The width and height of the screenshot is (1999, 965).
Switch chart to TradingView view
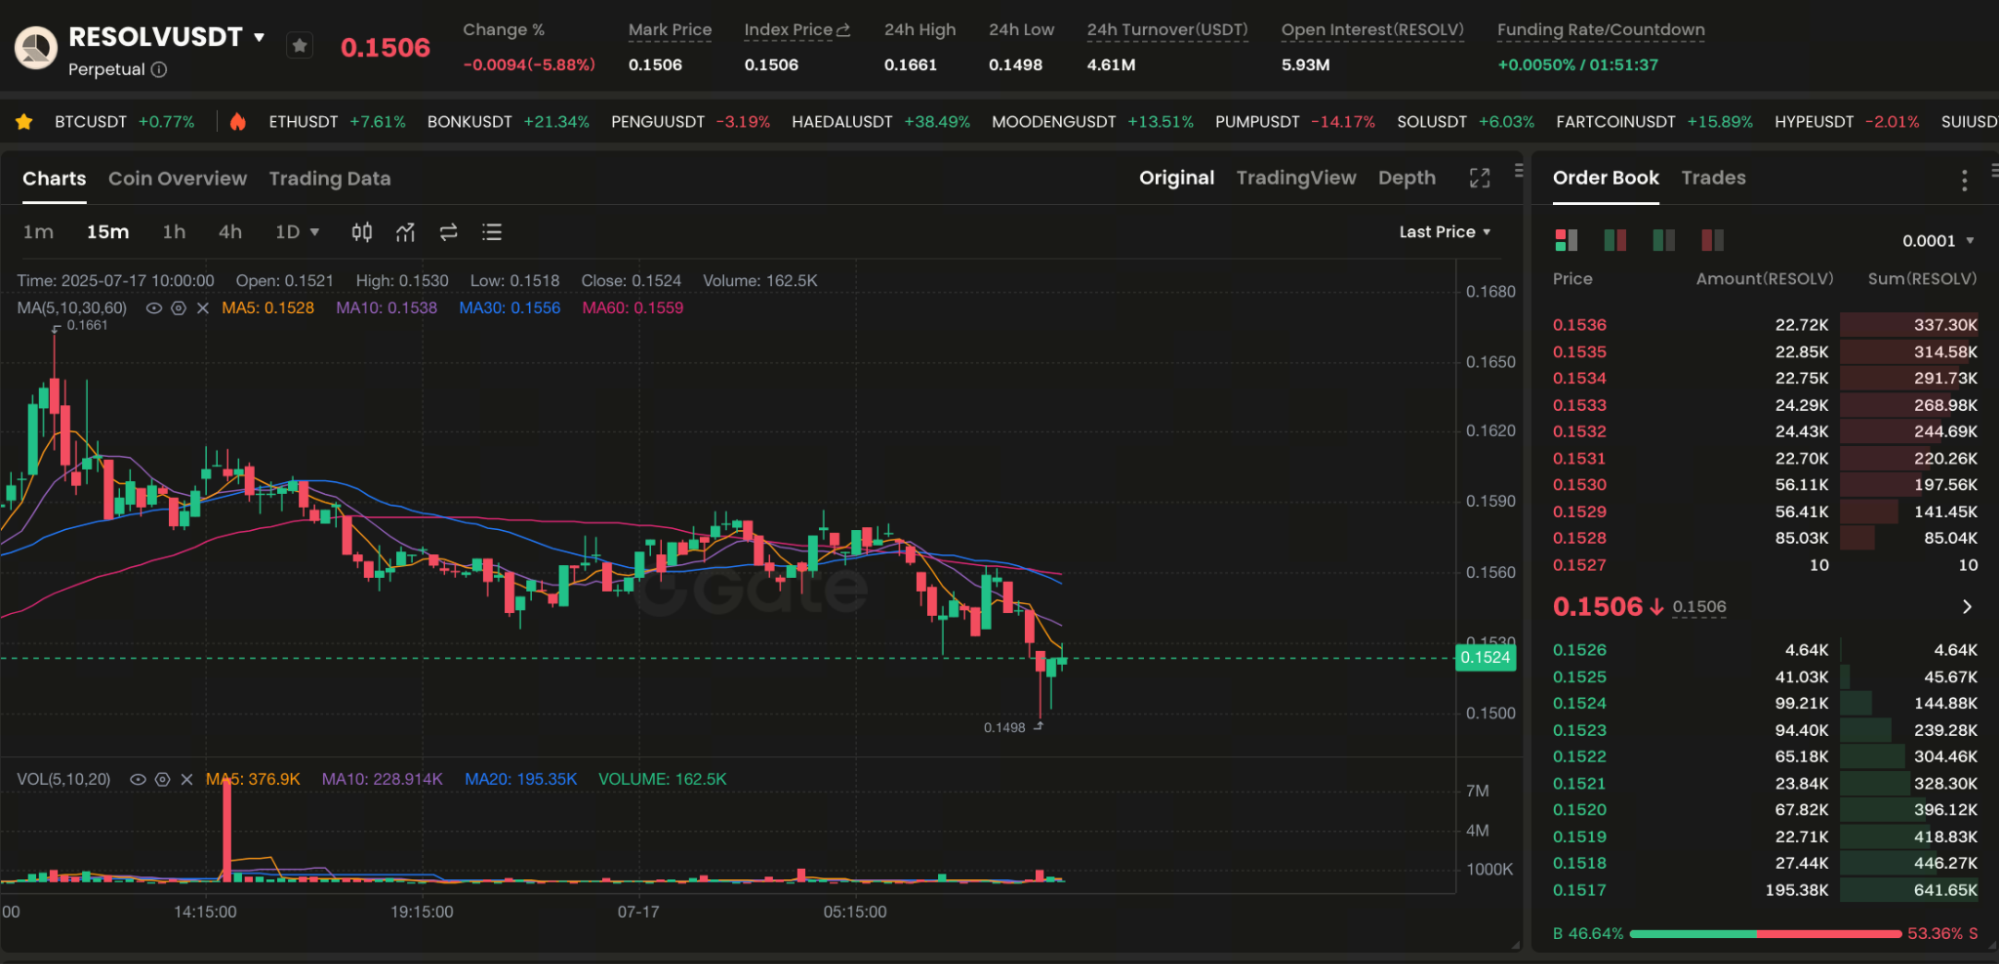1296,178
